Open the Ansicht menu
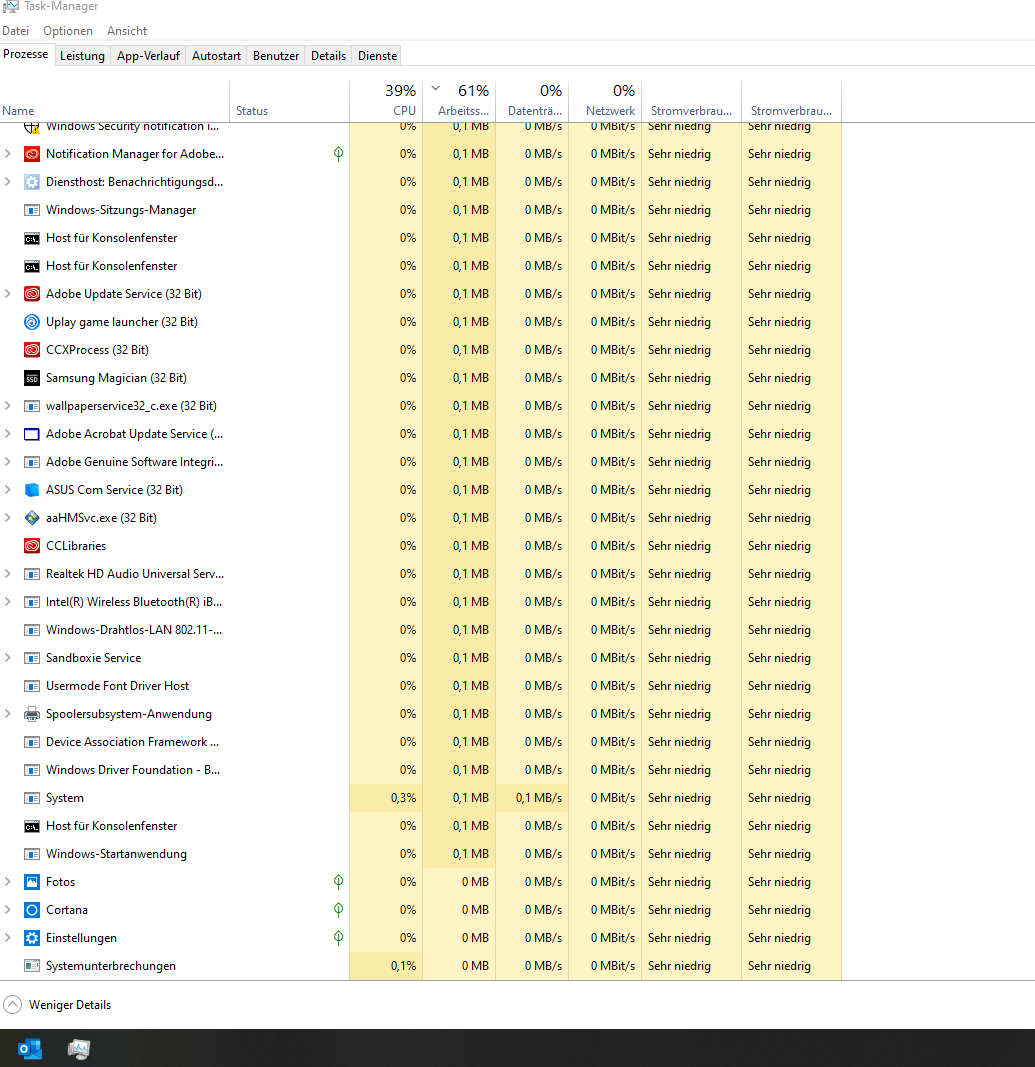The width and height of the screenshot is (1035, 1067). coord(127,31)
